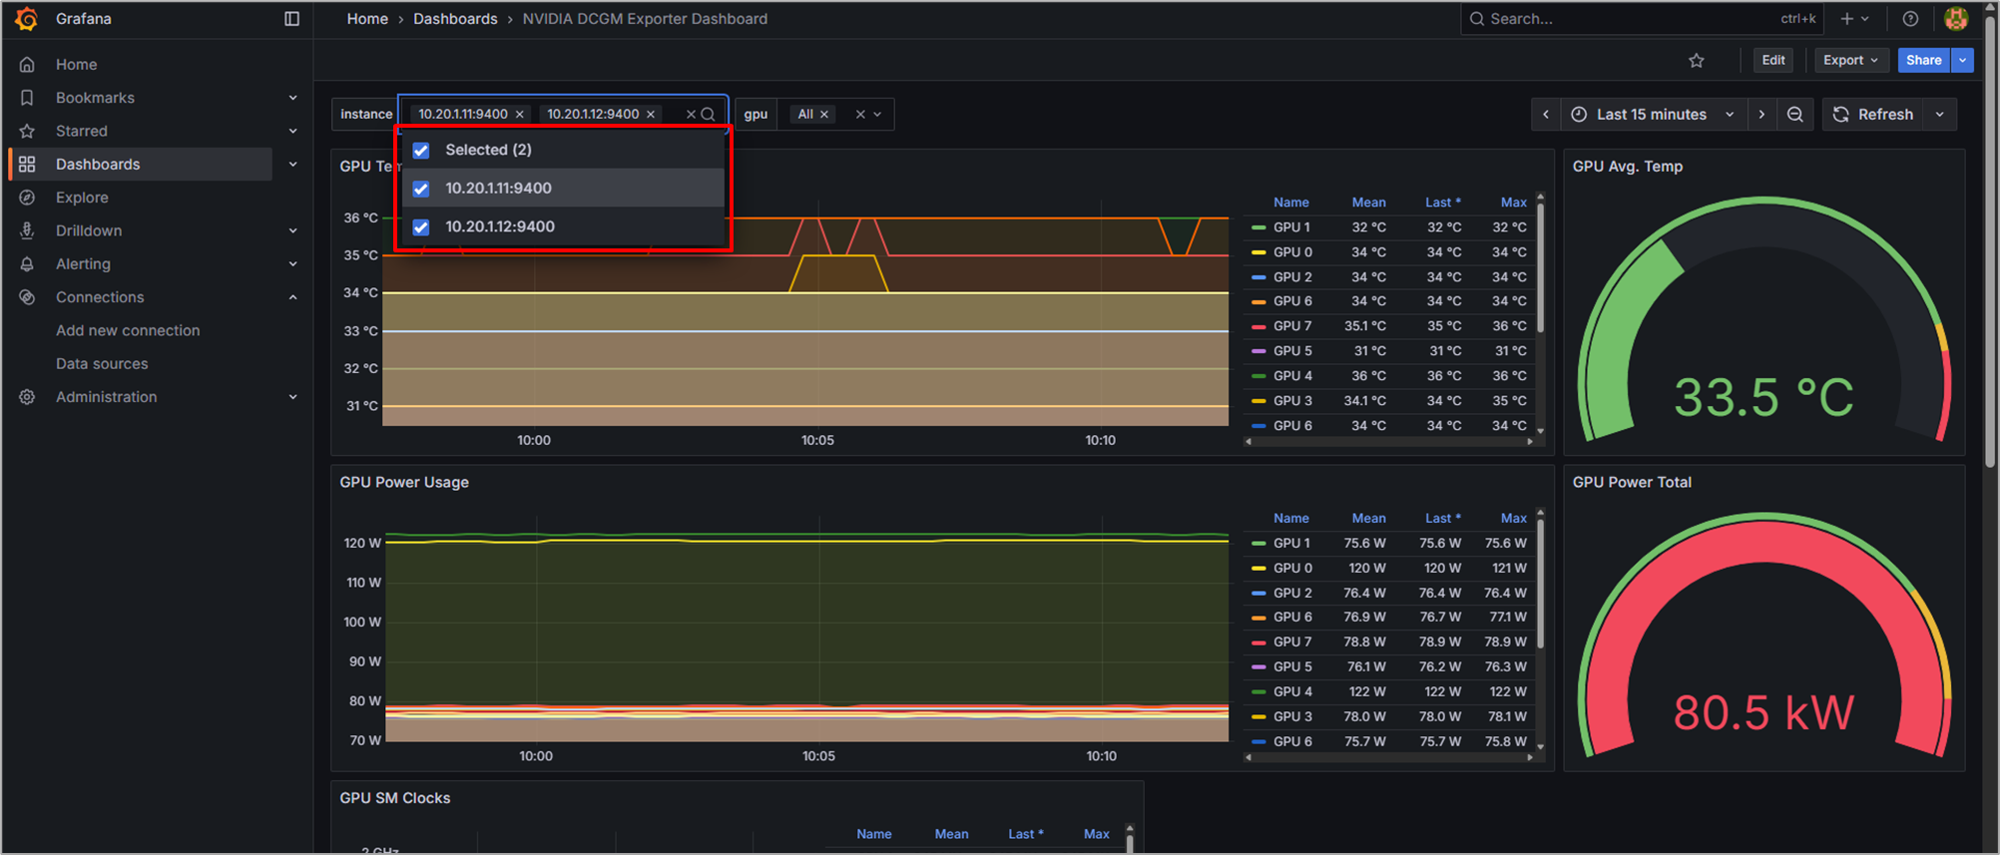This screenshot has height=855, width=2000.
Task: Click the zoom out time range icon
Action: click(1795, 115)
